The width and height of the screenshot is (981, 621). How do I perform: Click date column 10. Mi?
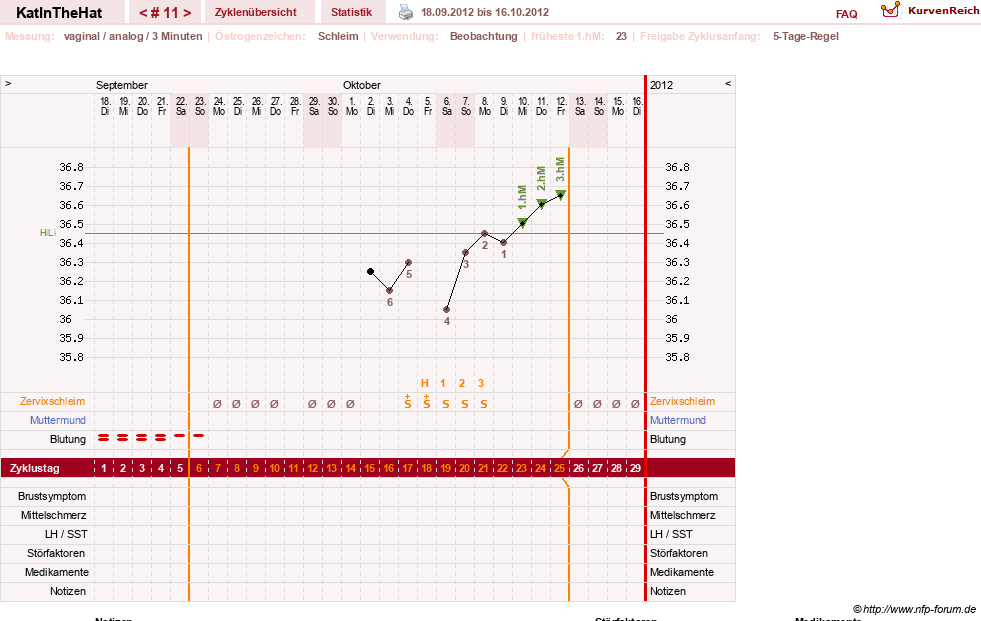click(x=522, y=106)
